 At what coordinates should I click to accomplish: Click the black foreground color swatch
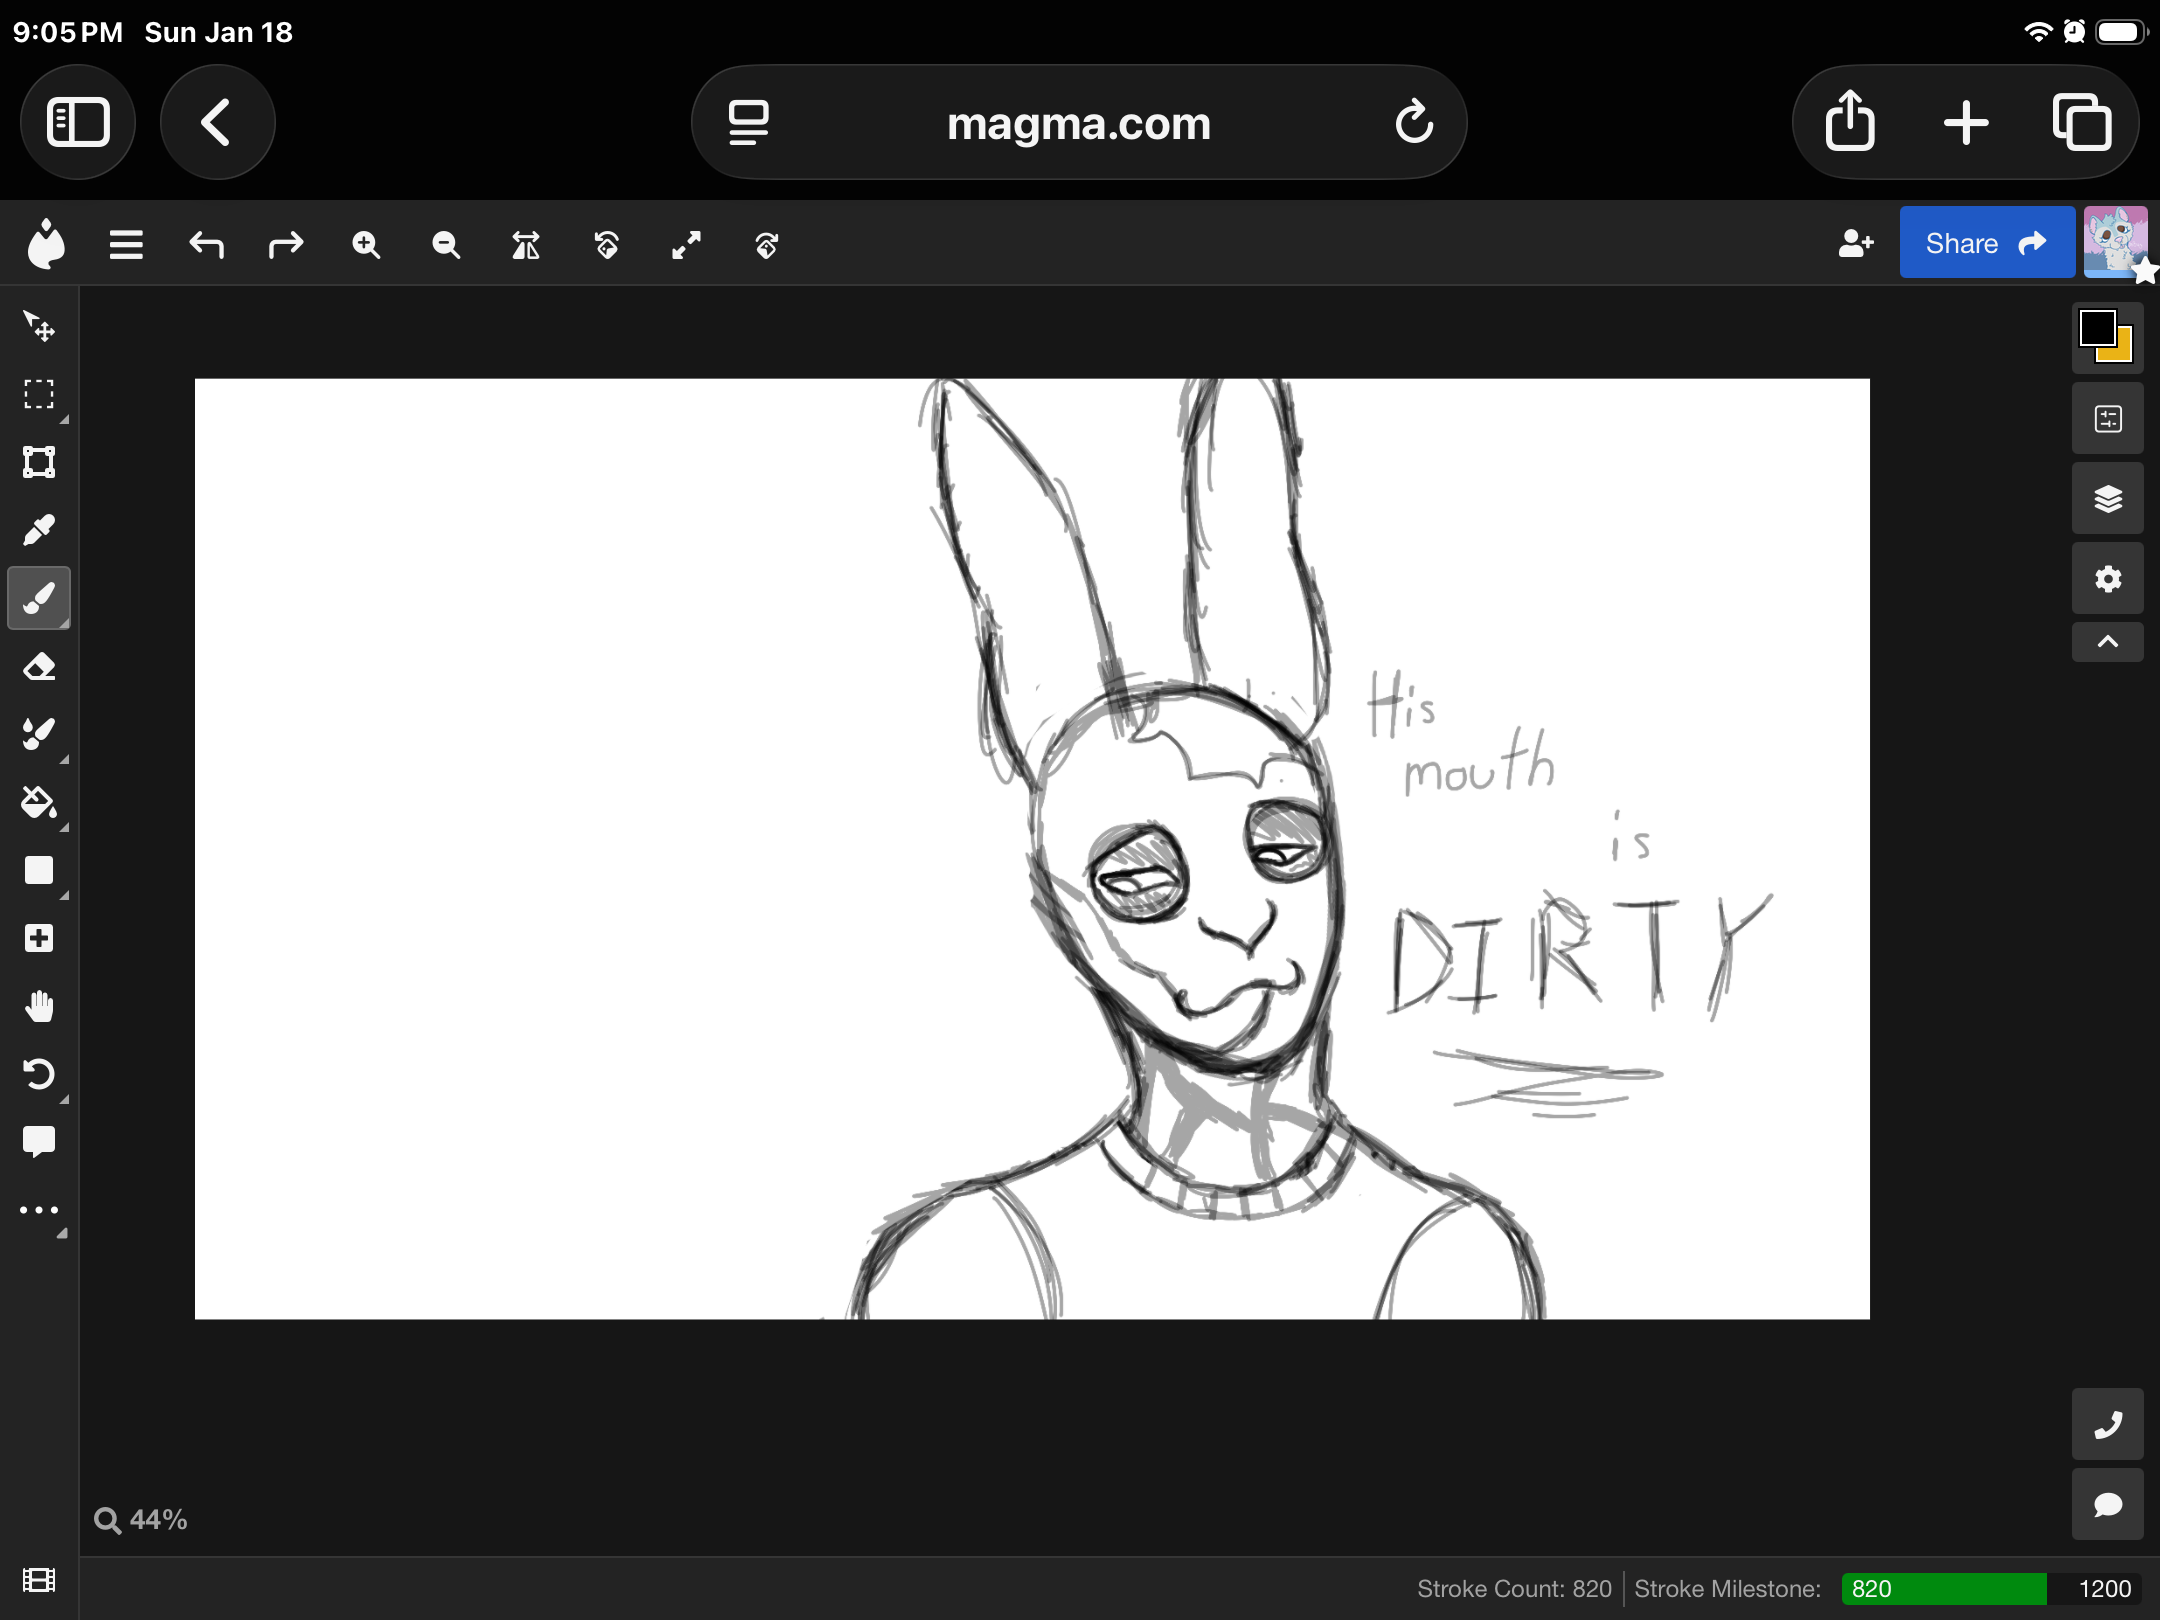2096,327
